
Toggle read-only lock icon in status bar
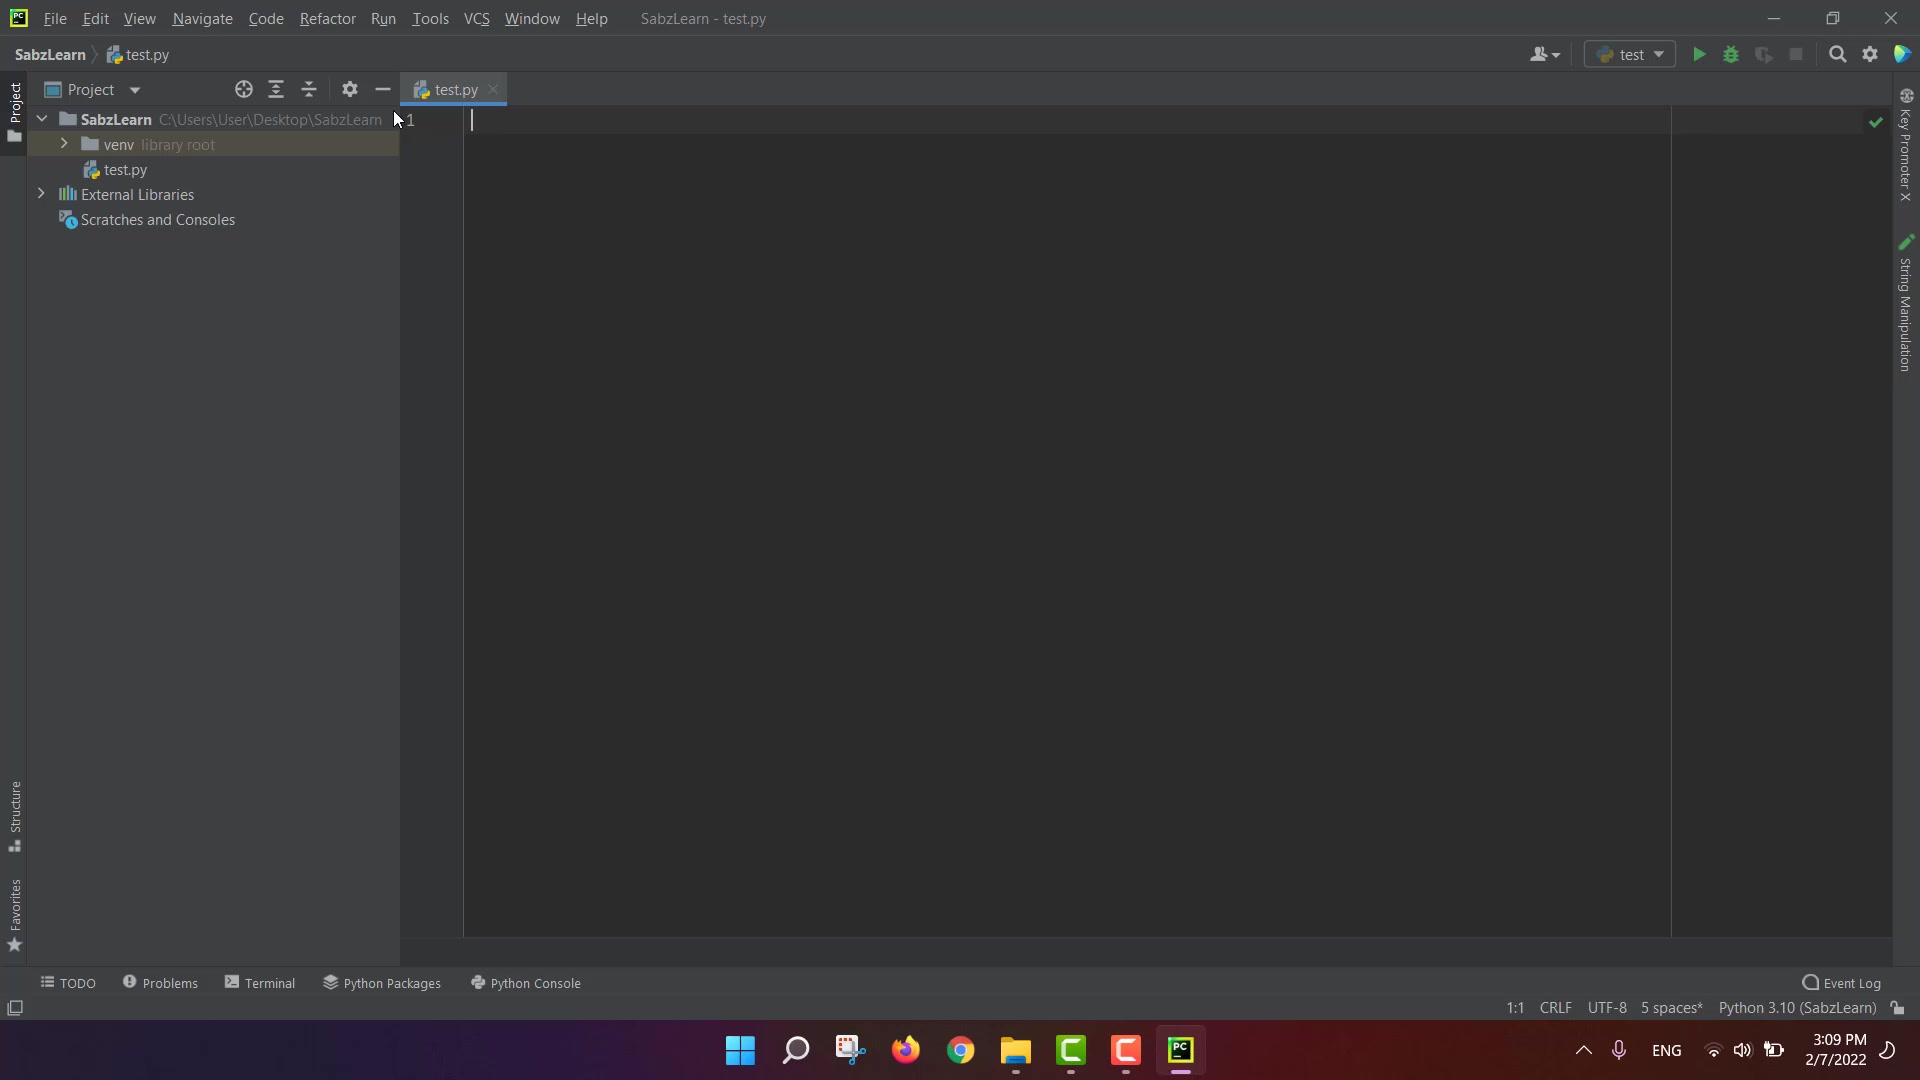point(1897,1008)
